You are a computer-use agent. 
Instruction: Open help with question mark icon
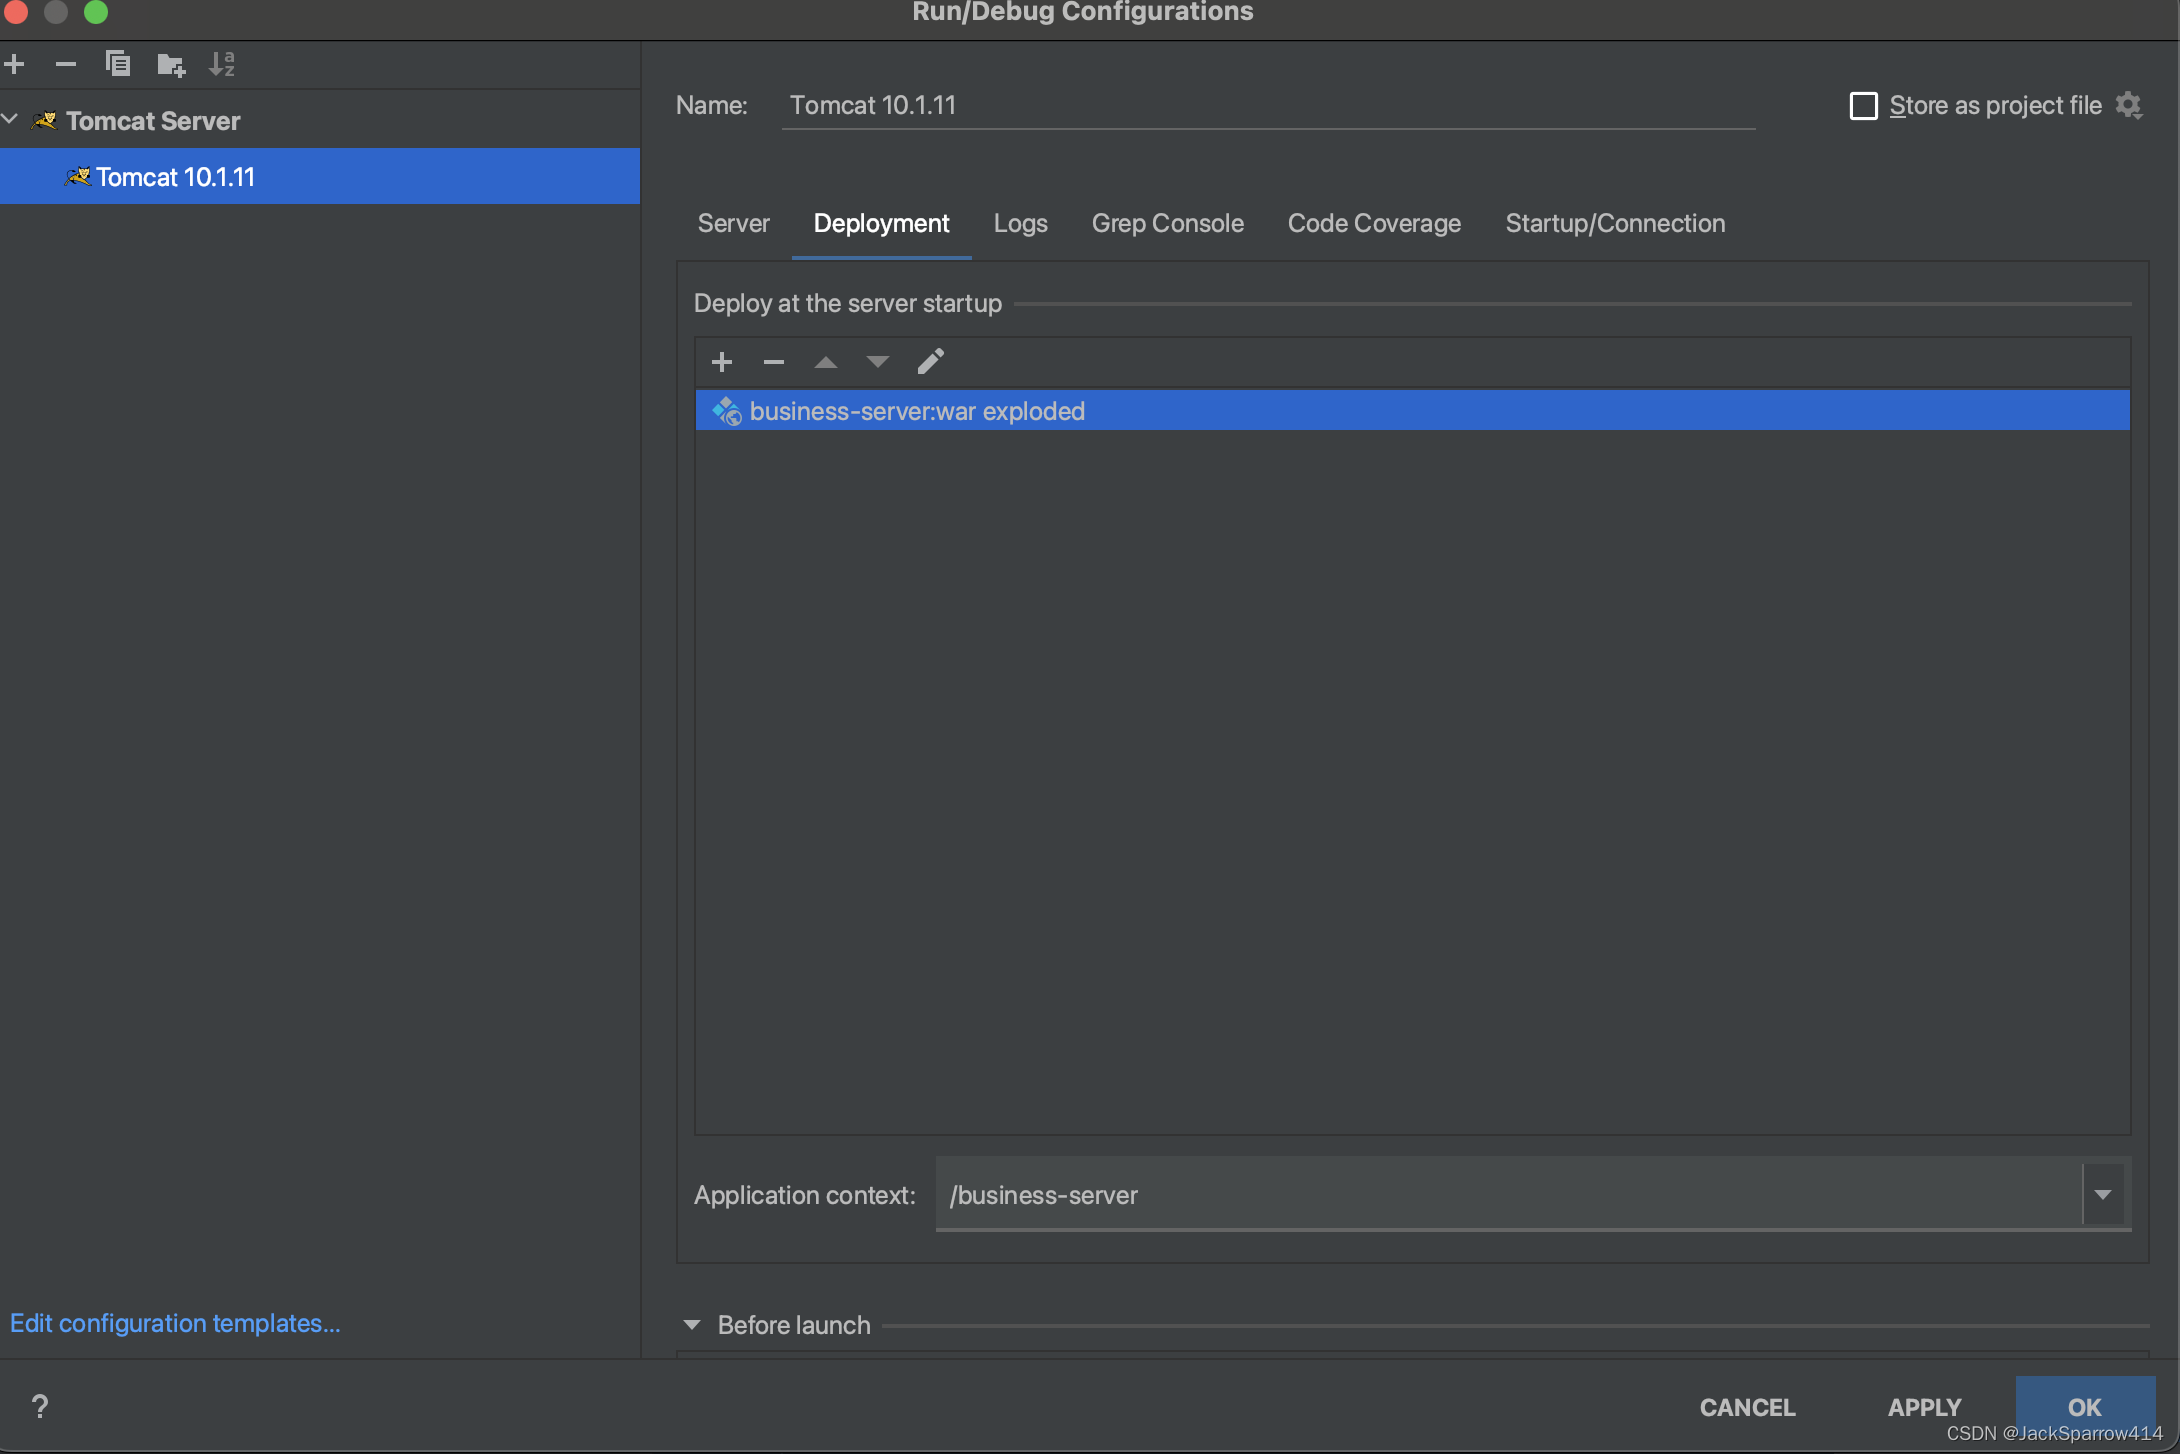pyautogui.click(x=40, y=1407)
